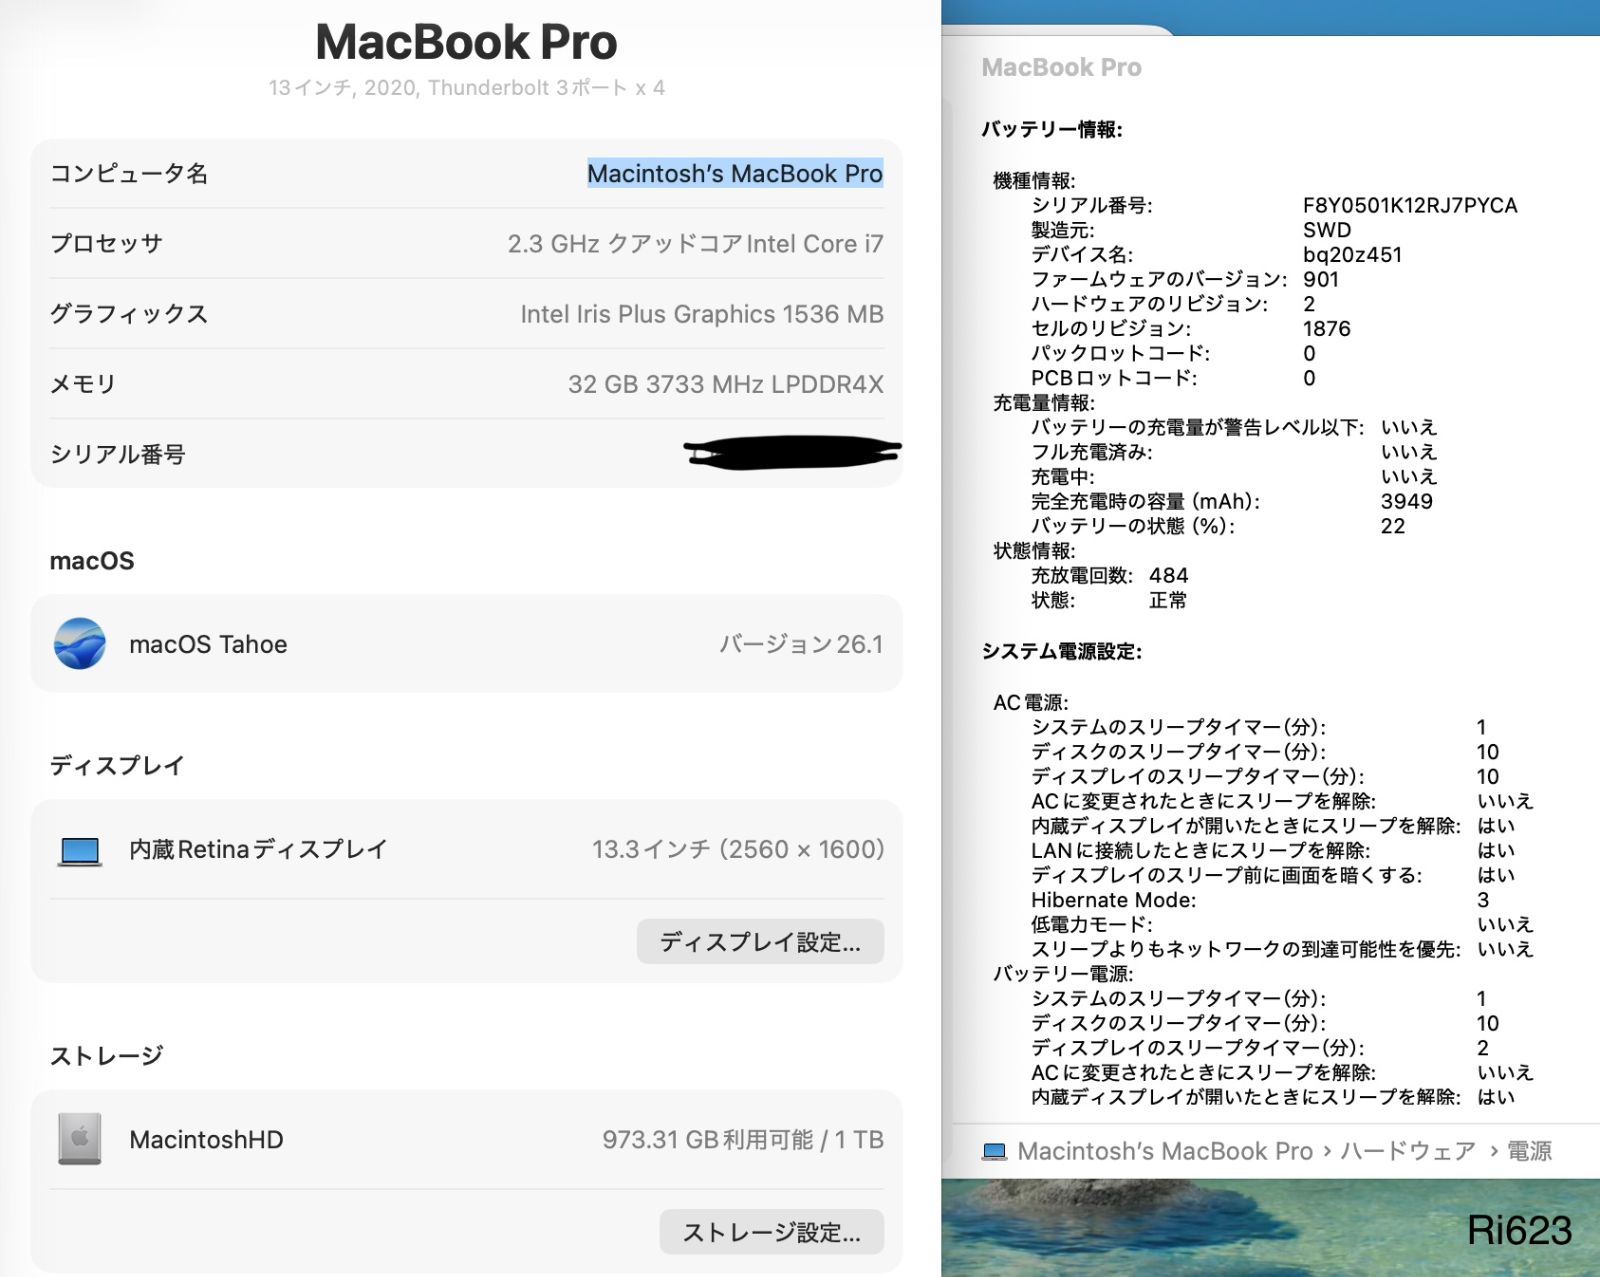Click the MacBook Pro title in System Information window

(x=1061, y=67)
